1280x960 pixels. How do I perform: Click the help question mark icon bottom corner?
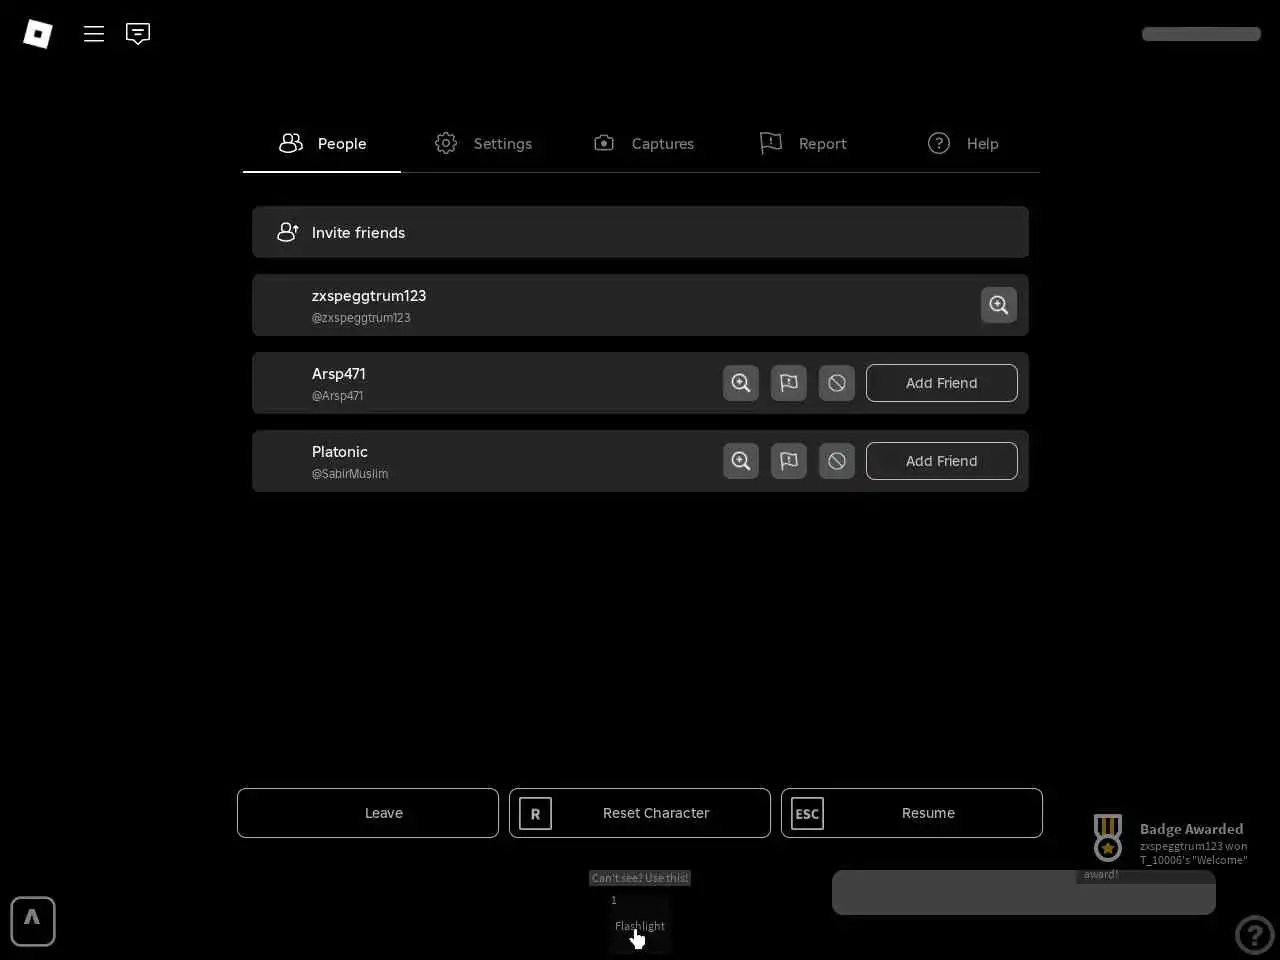(x=1254, y=935)
